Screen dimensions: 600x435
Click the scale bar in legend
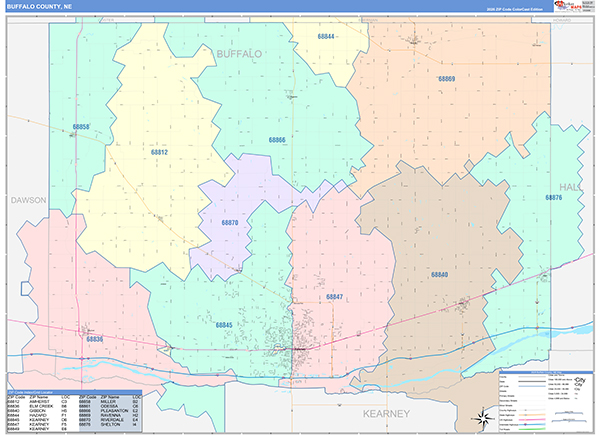pyautogui.click(x=570, y=412)
